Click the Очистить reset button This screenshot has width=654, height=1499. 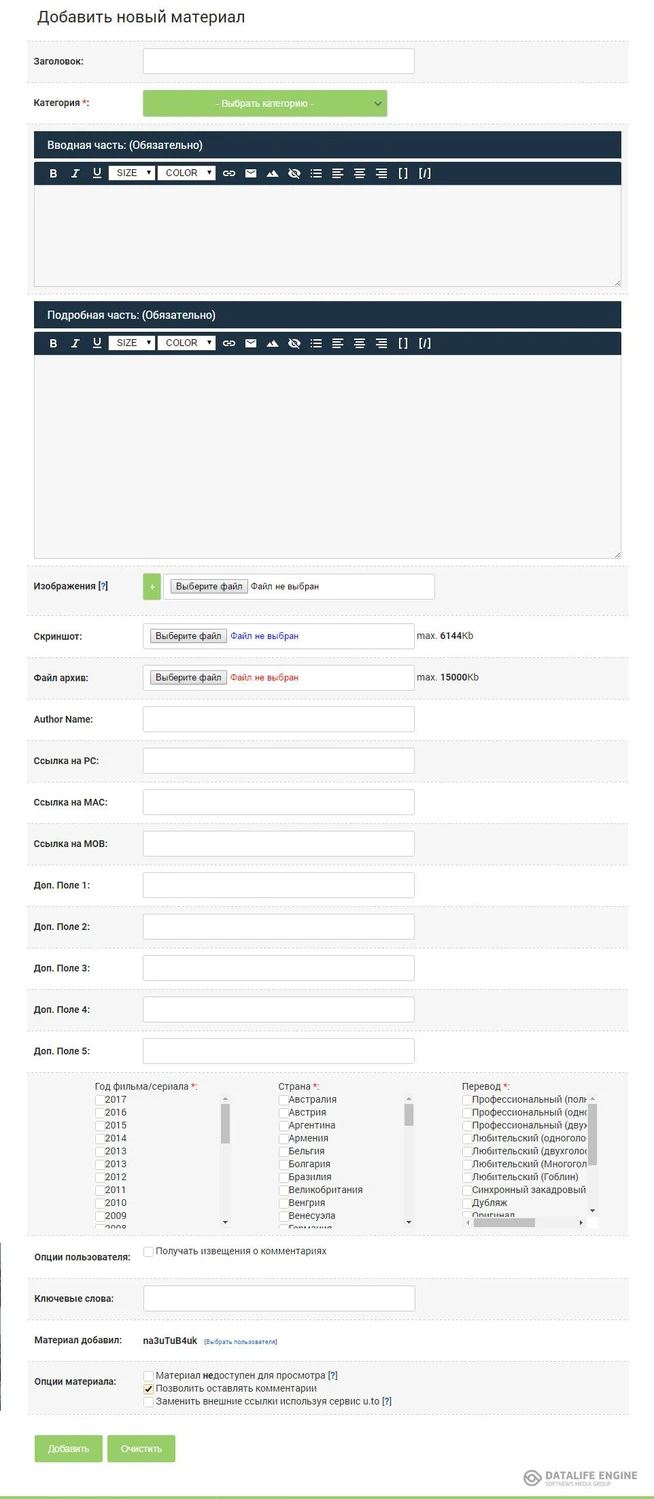(x=141, y=1449)
